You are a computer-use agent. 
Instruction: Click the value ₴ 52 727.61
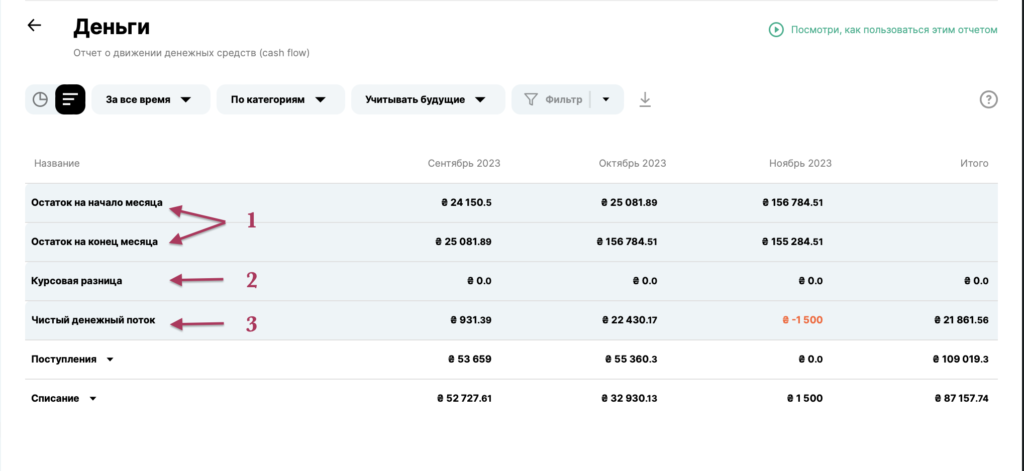pos(464,398)
